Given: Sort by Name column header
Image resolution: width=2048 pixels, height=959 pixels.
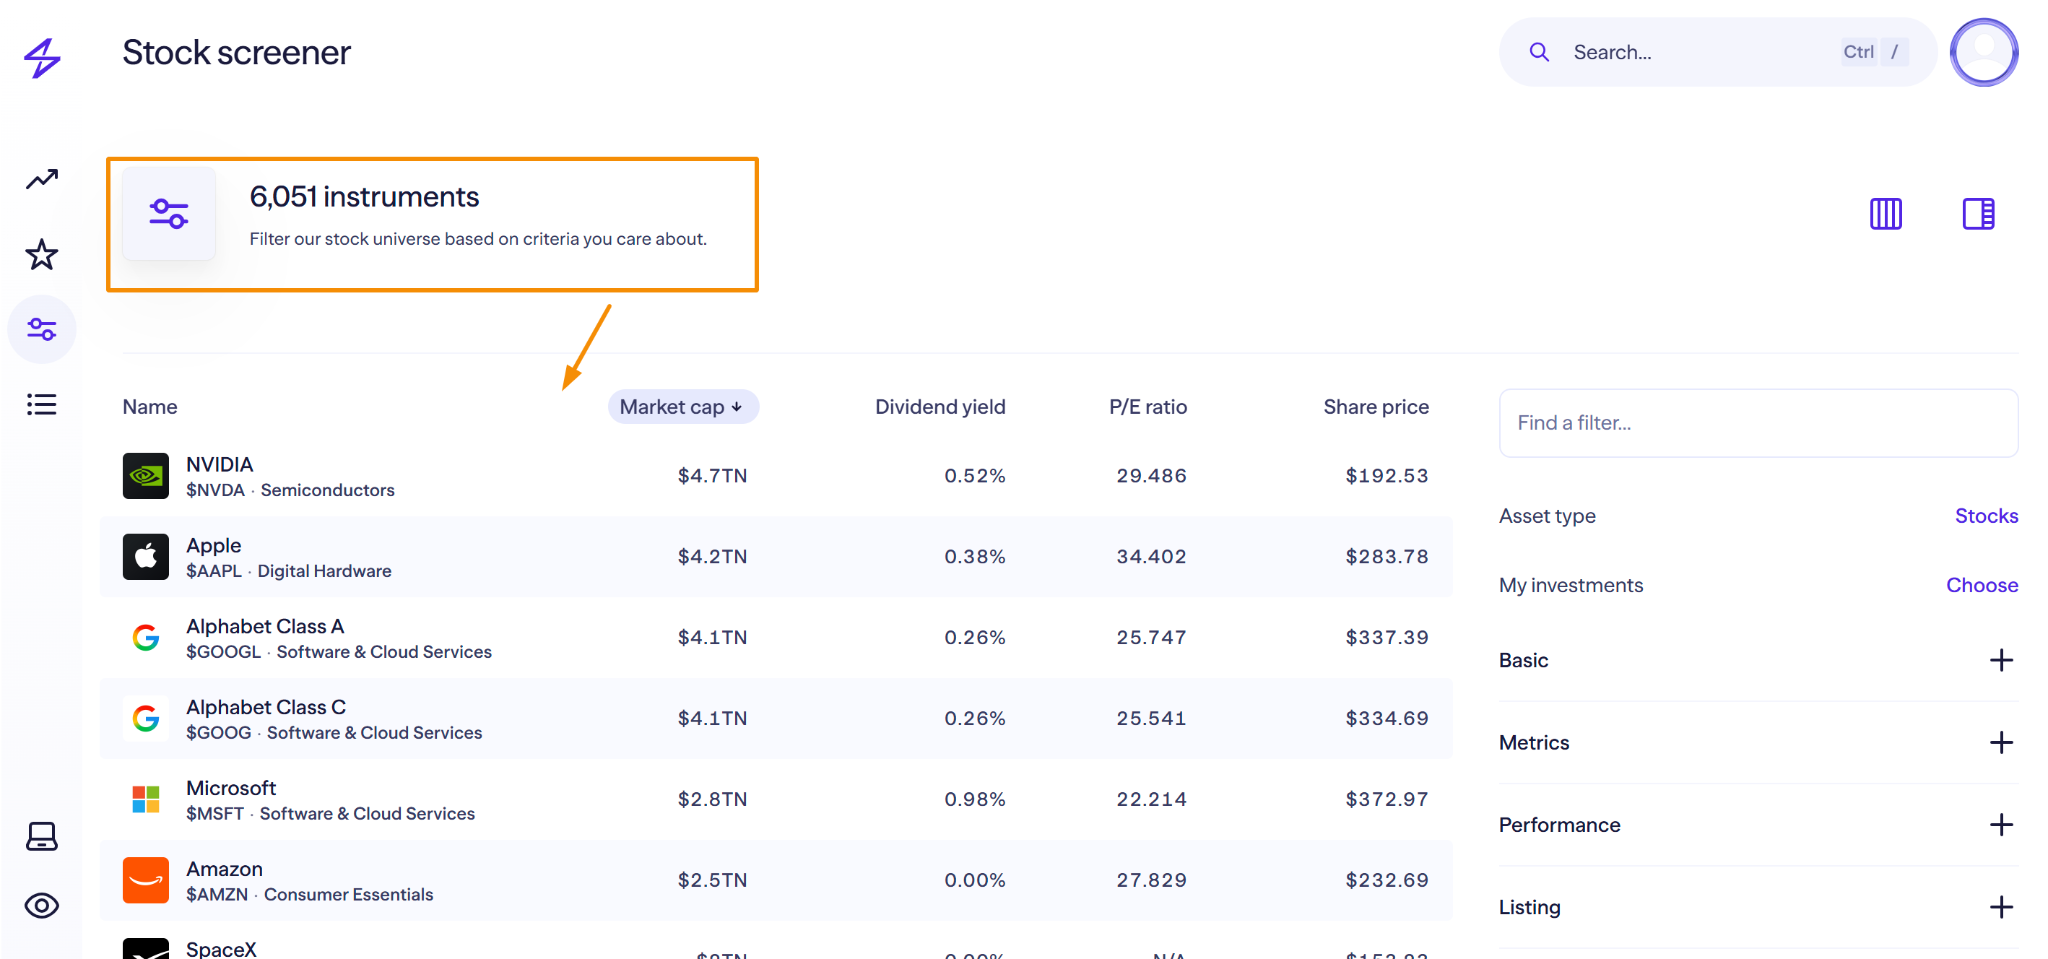Looking at the screenshot, I should tap(150, 407).
